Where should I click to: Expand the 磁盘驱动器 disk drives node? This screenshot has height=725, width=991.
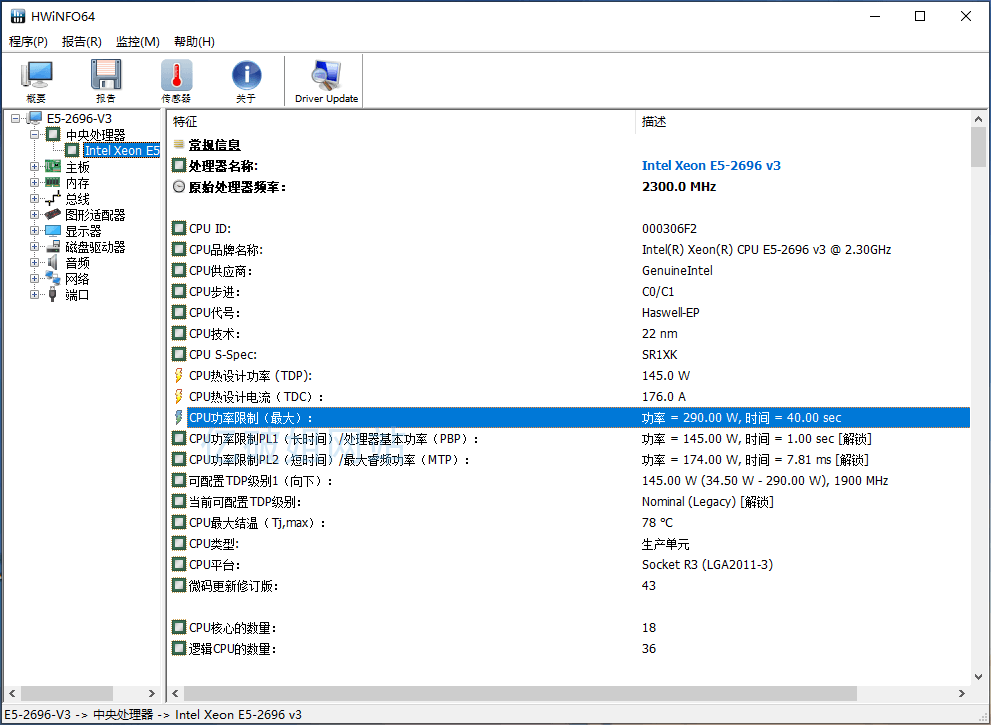coord(35,247)
